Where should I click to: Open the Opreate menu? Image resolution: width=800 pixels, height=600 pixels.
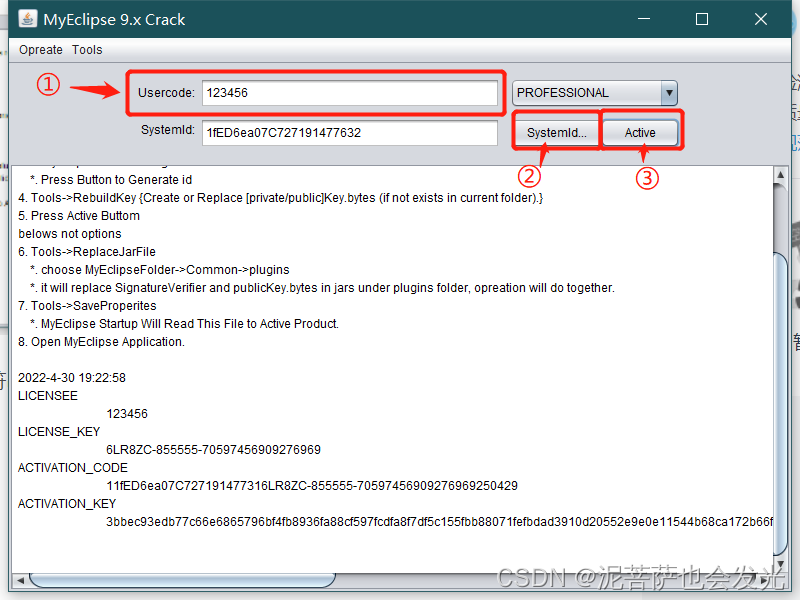[41, 50]
